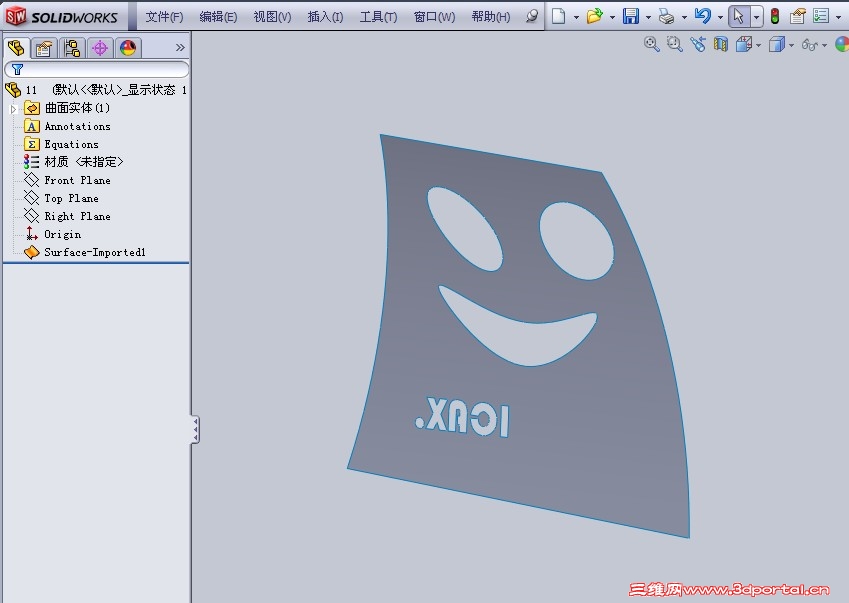Click the View Orientation cube icon
This screenshot has width=849, height=603.
pyautogui.click(x=744, y=44)
